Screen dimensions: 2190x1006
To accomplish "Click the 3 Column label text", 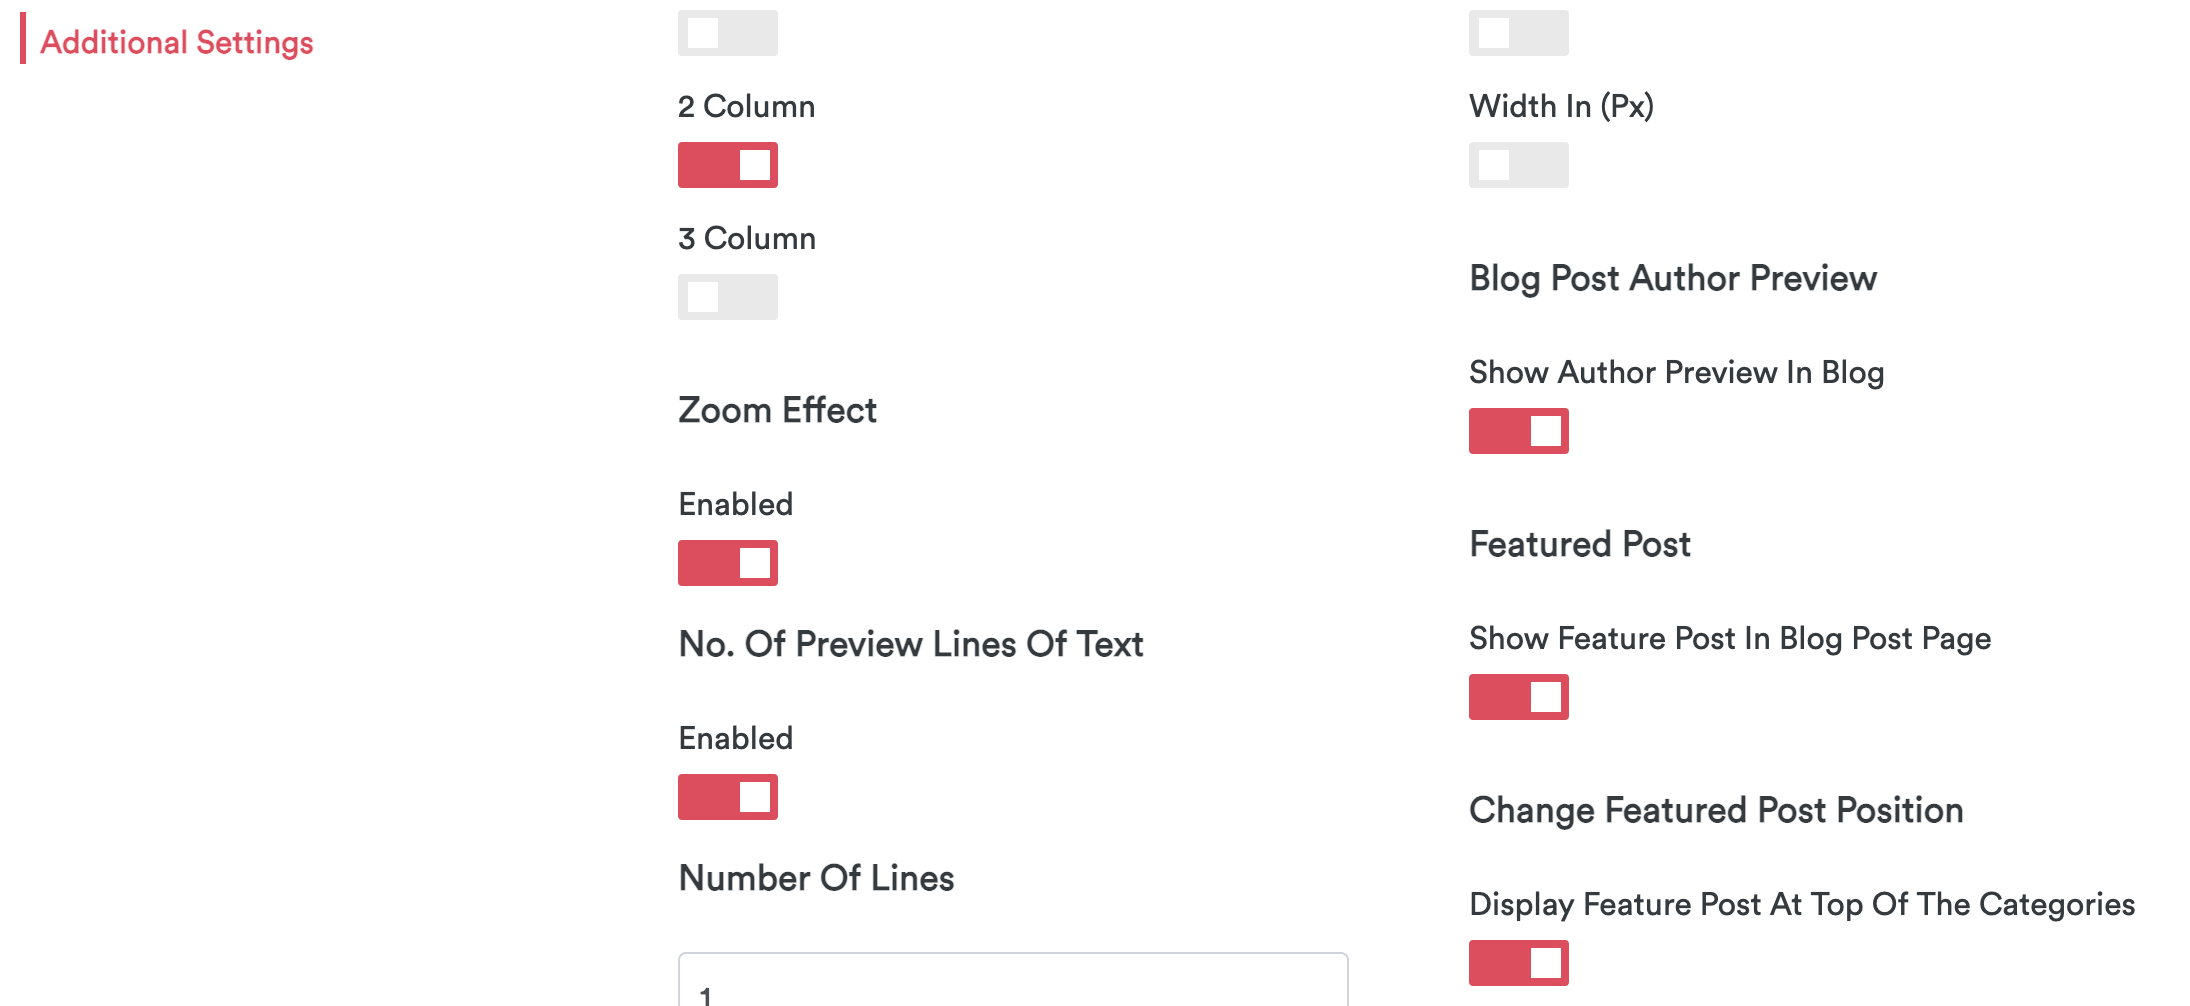I will [x=746, y=238].
